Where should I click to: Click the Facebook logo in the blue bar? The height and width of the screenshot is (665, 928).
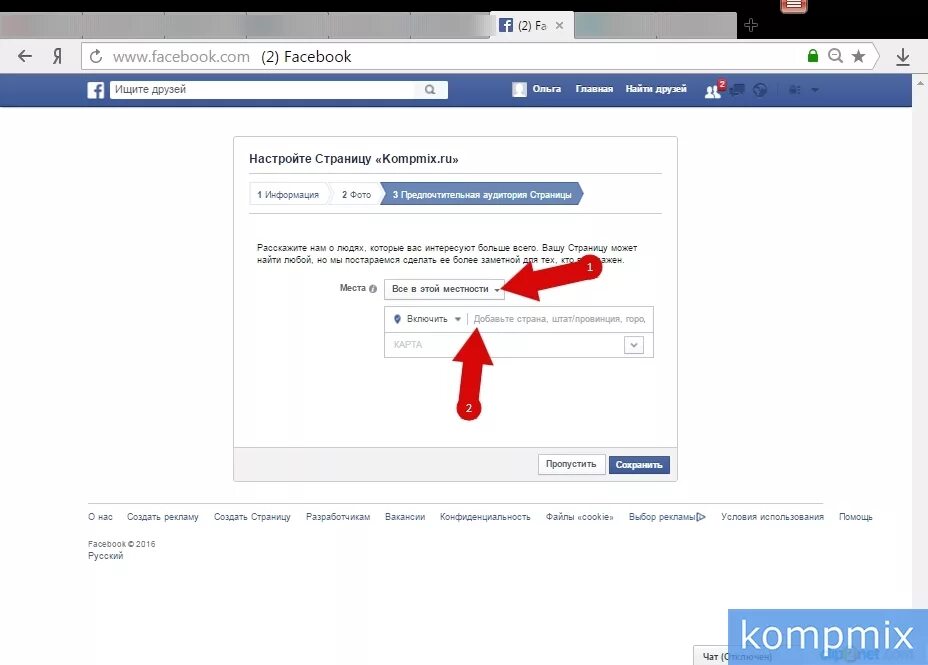click(96, 90)
